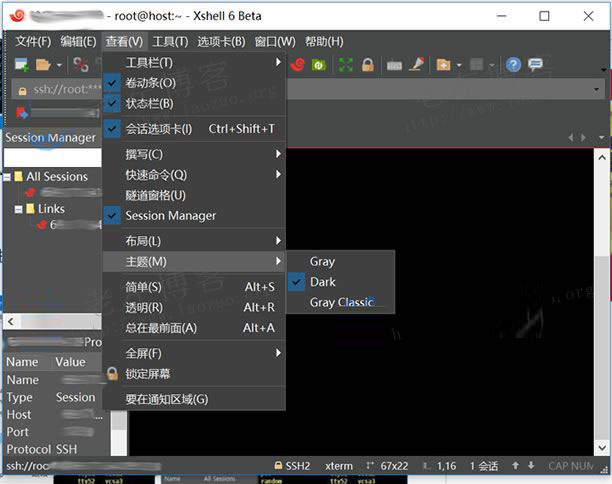Click the green Xftp toolbar icon

click(319, 65)
